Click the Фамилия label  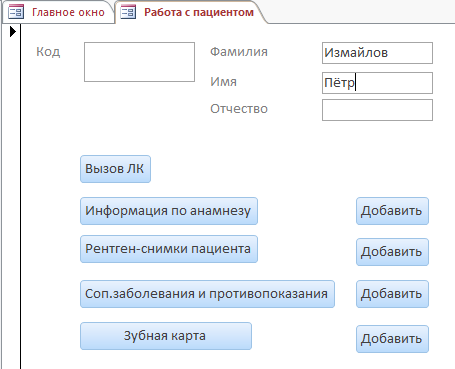click(239, 52)
